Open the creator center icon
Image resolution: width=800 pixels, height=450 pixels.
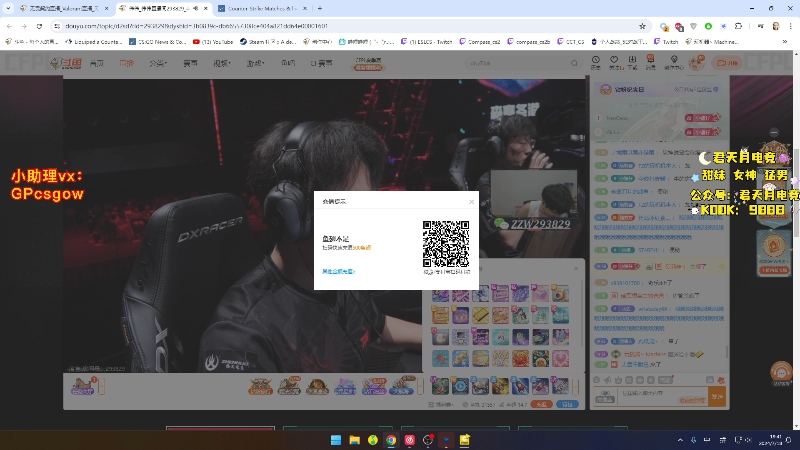click(x=674, y=63)
